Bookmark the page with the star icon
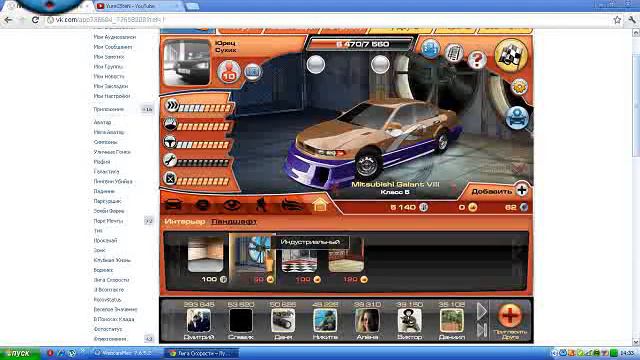Screen dimensions: 640x360 coord(618,20)
